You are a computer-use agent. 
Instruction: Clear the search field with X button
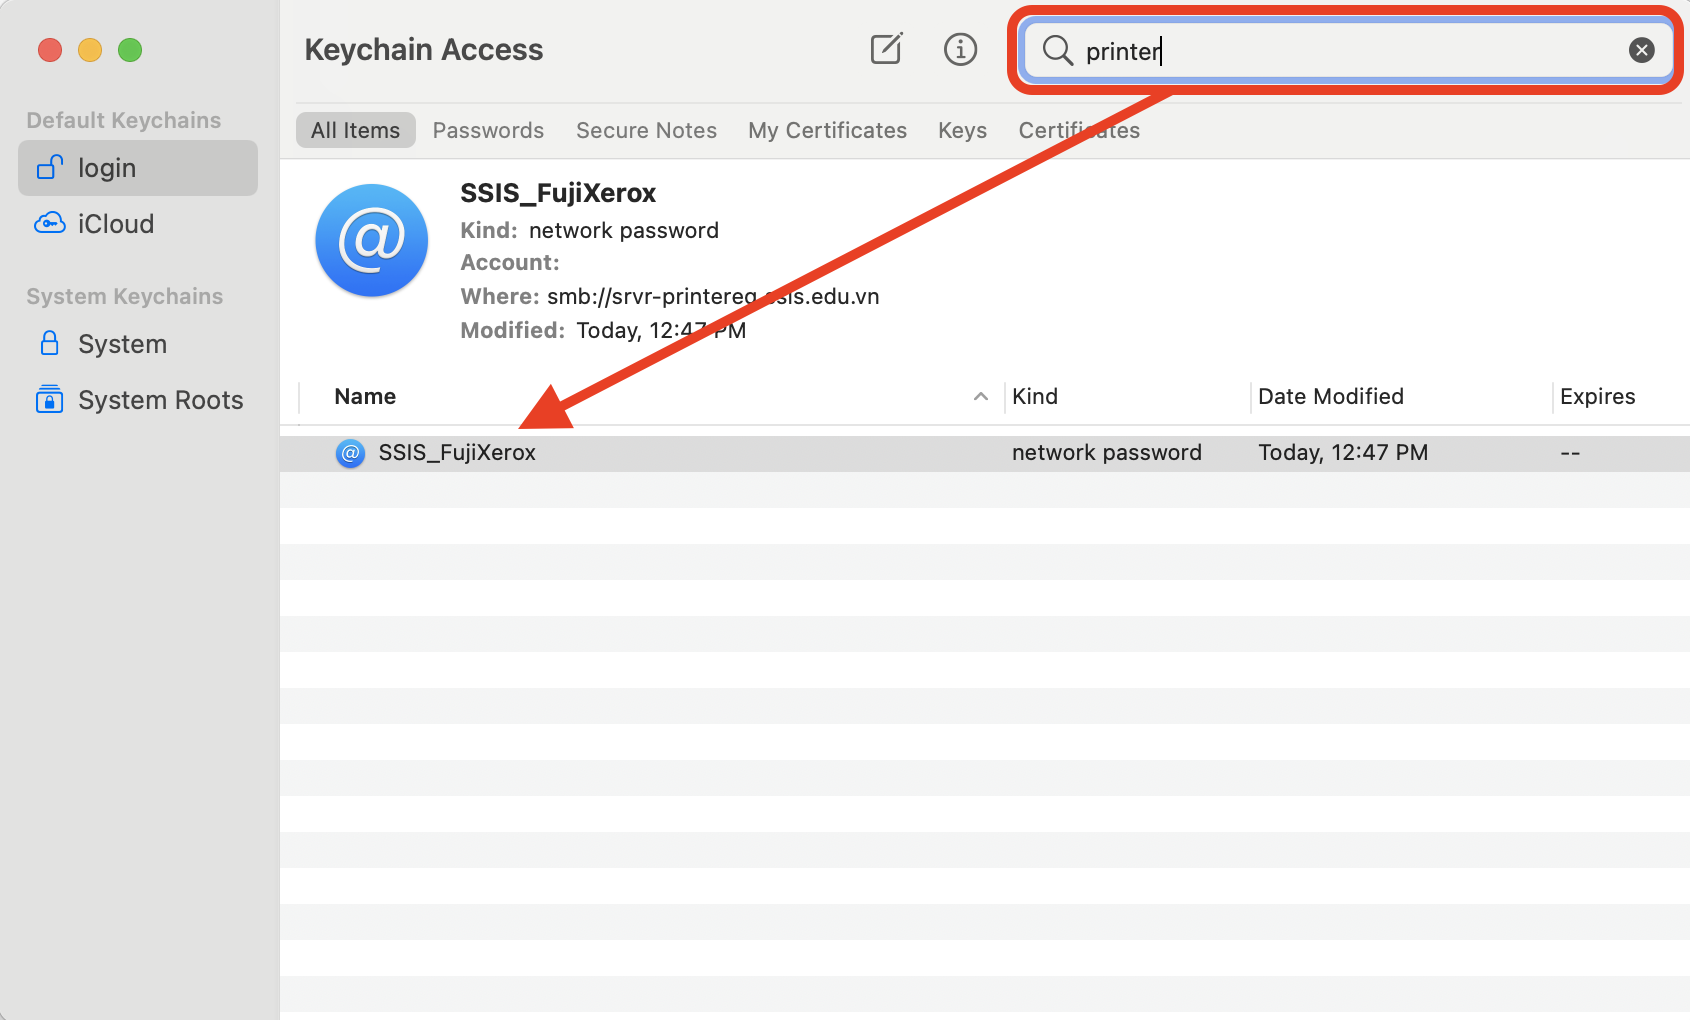click(1641, 50)
